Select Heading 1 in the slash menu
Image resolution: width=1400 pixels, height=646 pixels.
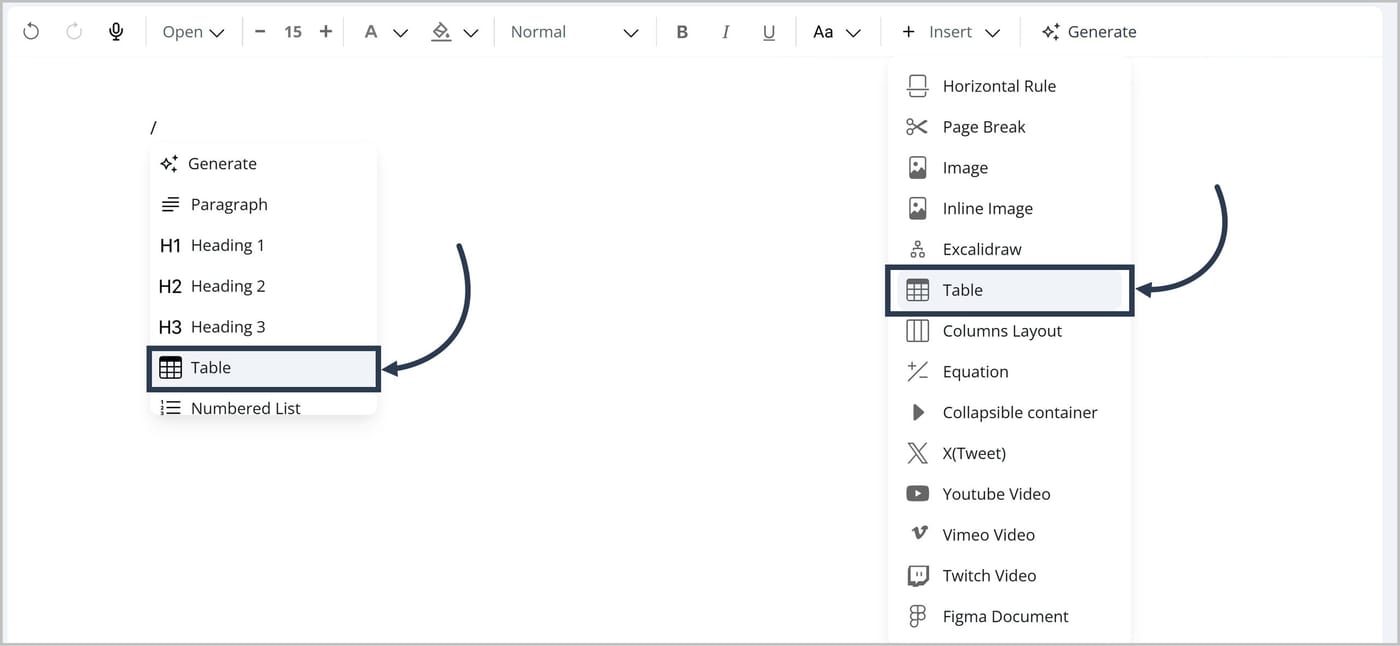tap(263, 246)
